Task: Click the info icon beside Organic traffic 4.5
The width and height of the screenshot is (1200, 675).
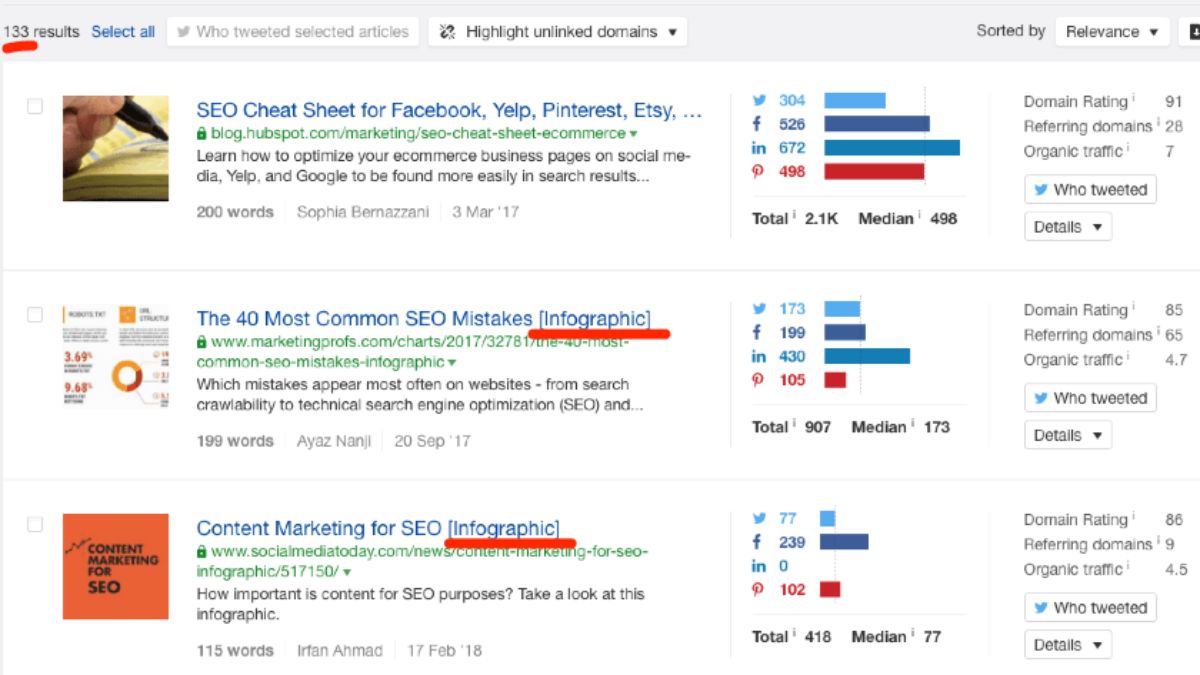Action: tap(1128, 567)
